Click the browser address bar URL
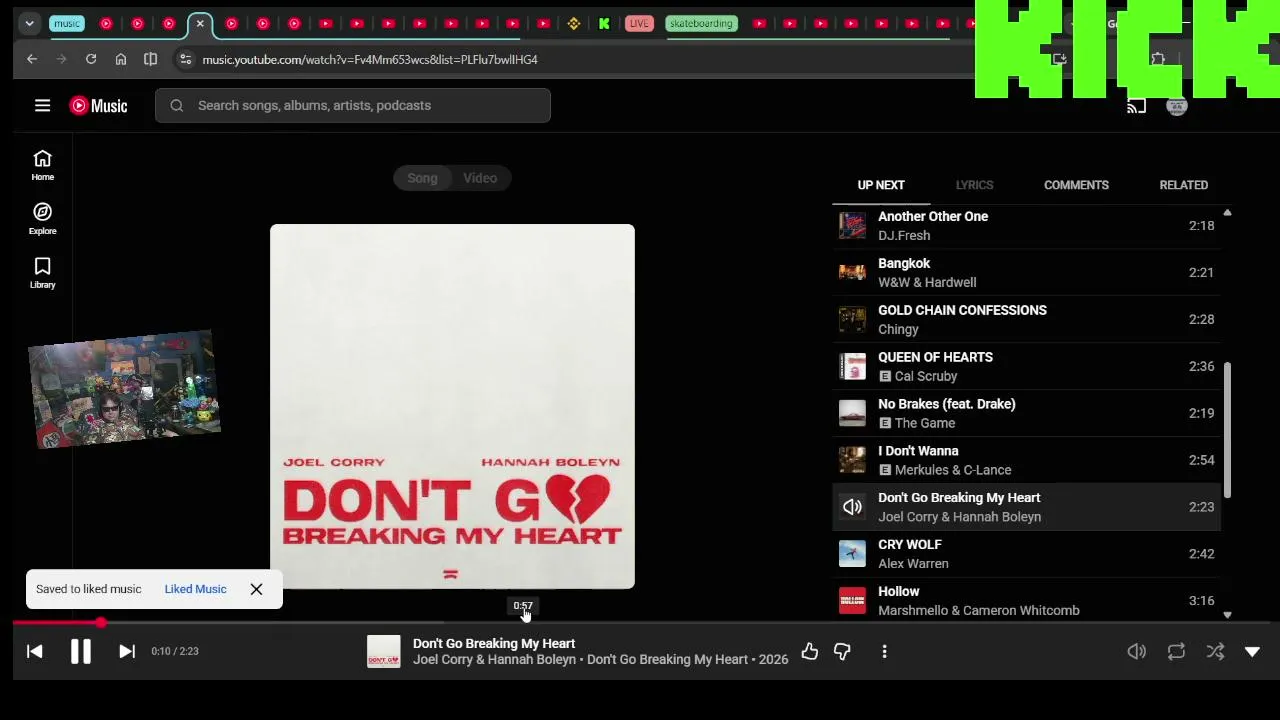Viewport: 1280px width, 720px height. point(370,59)
